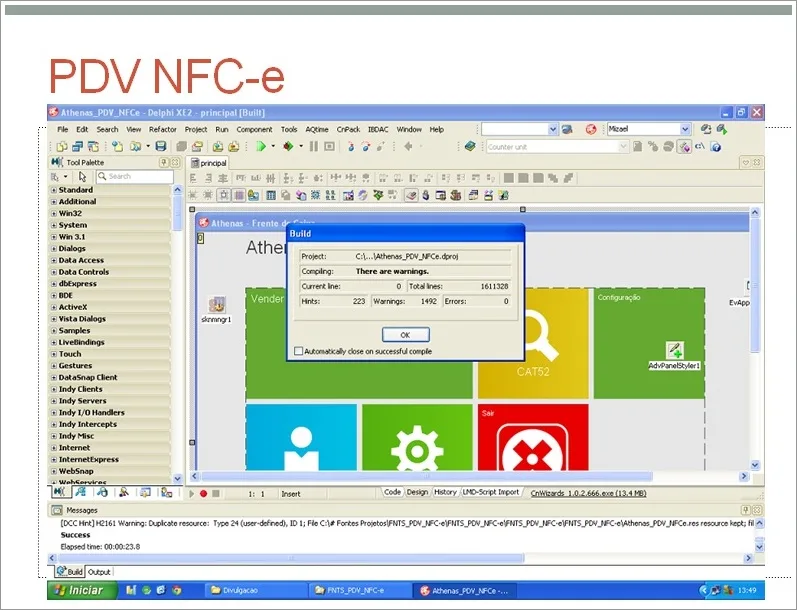
Task: Open the CnWizards exe download link
Action: [588, 493]
